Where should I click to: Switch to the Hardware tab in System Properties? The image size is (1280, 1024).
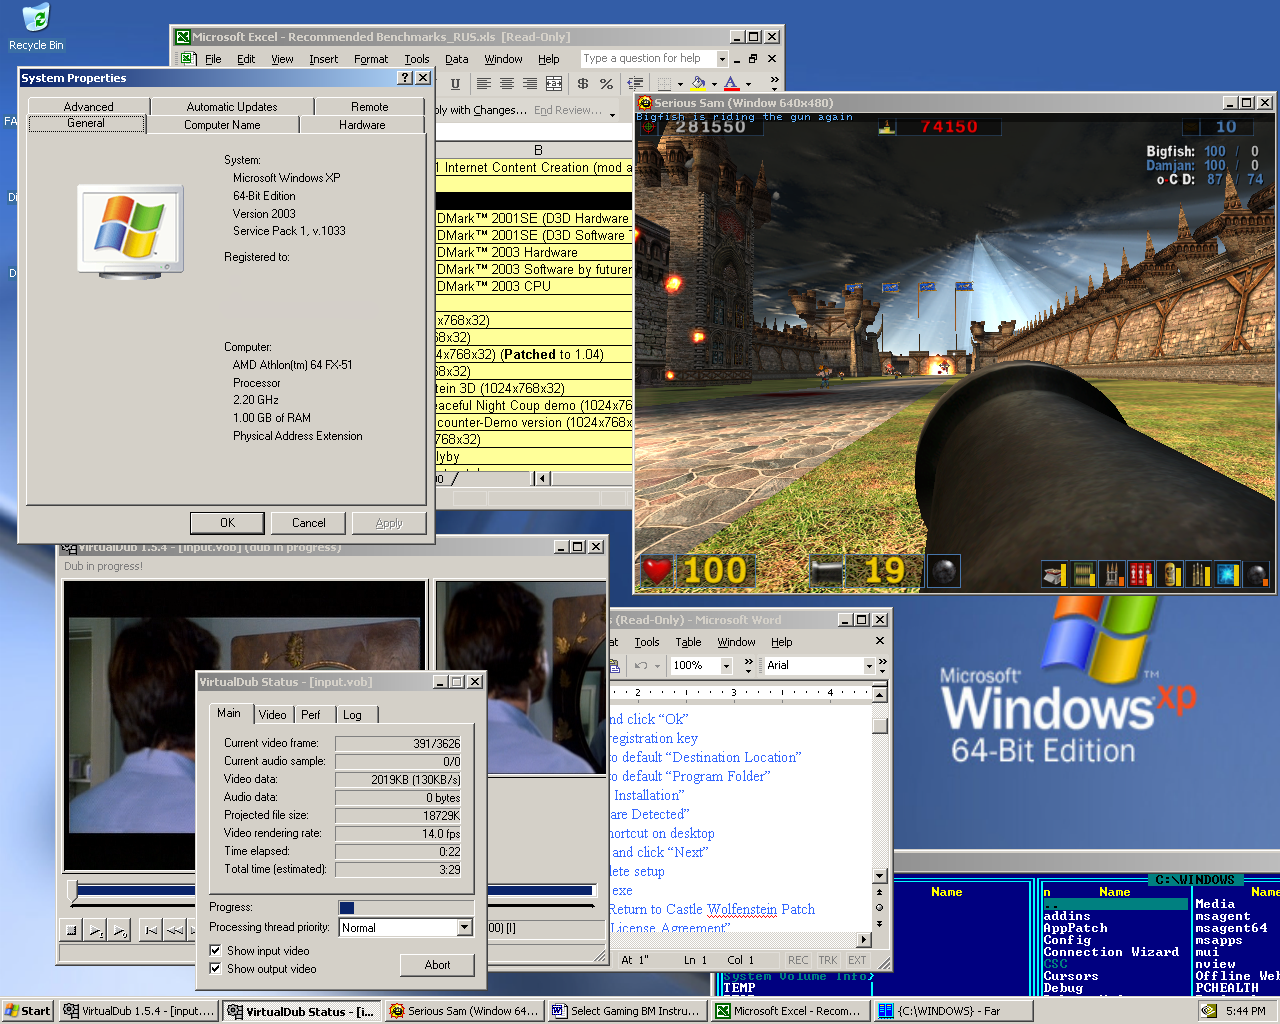[x=362, y=125]
